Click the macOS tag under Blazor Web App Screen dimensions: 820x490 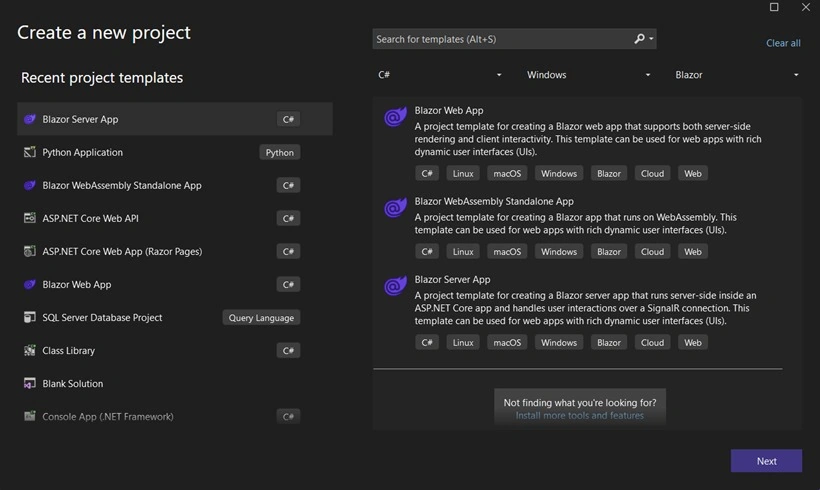(507, 174)
